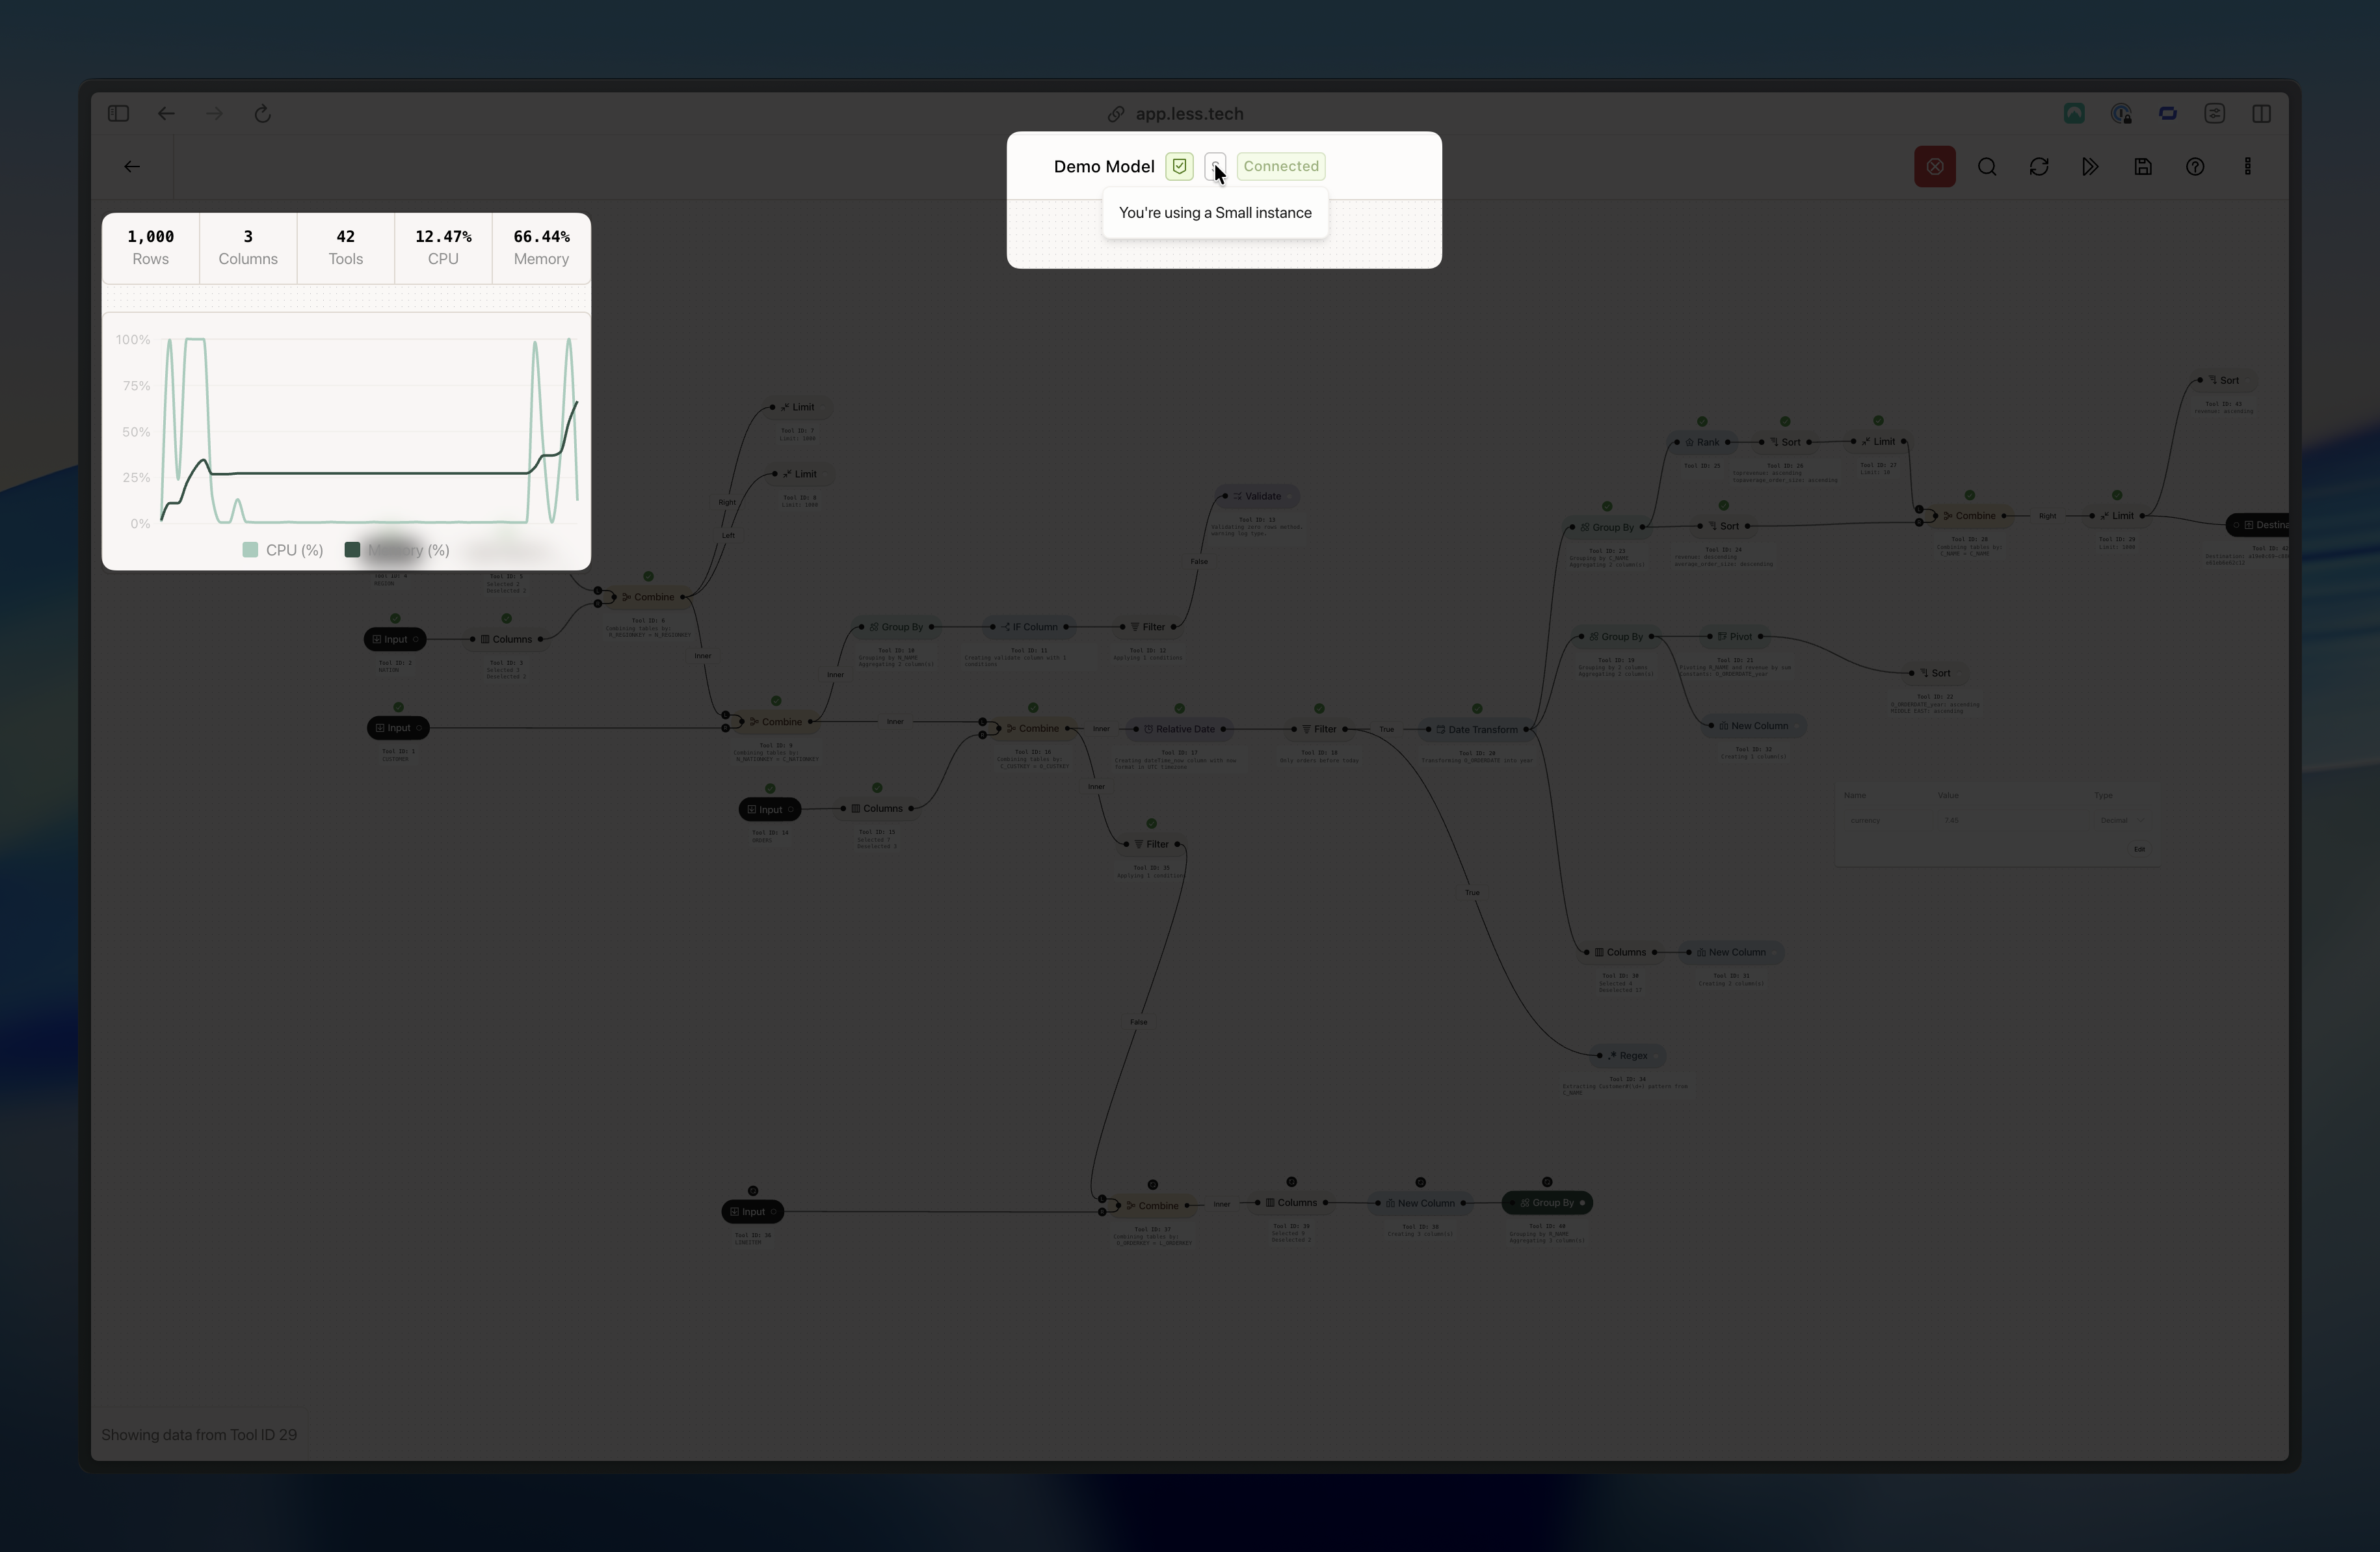Toggle the browser sidebar panel
This screenshot has width=2380, height=1552.
(x=118, y=114)
